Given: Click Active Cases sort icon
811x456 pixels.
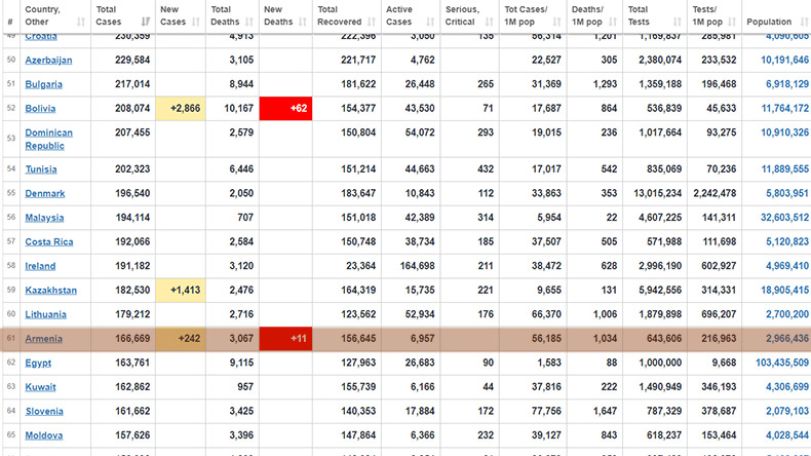Looking at the screenshot, I should coord(430,22).
